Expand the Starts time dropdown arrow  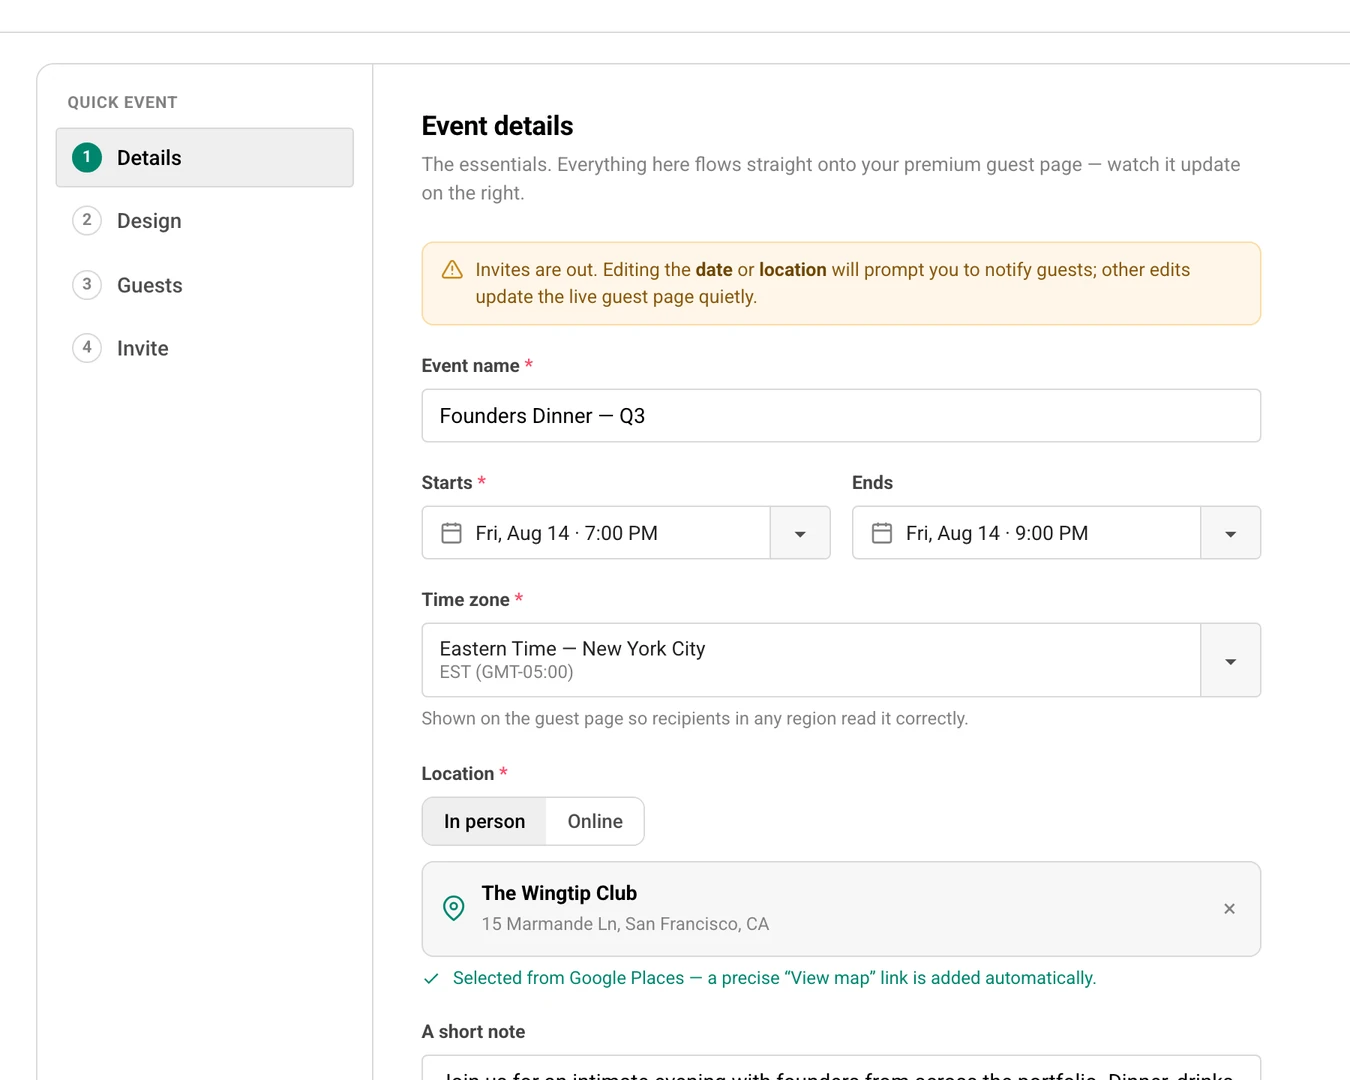pyautogui.click(x=800, y=533)
